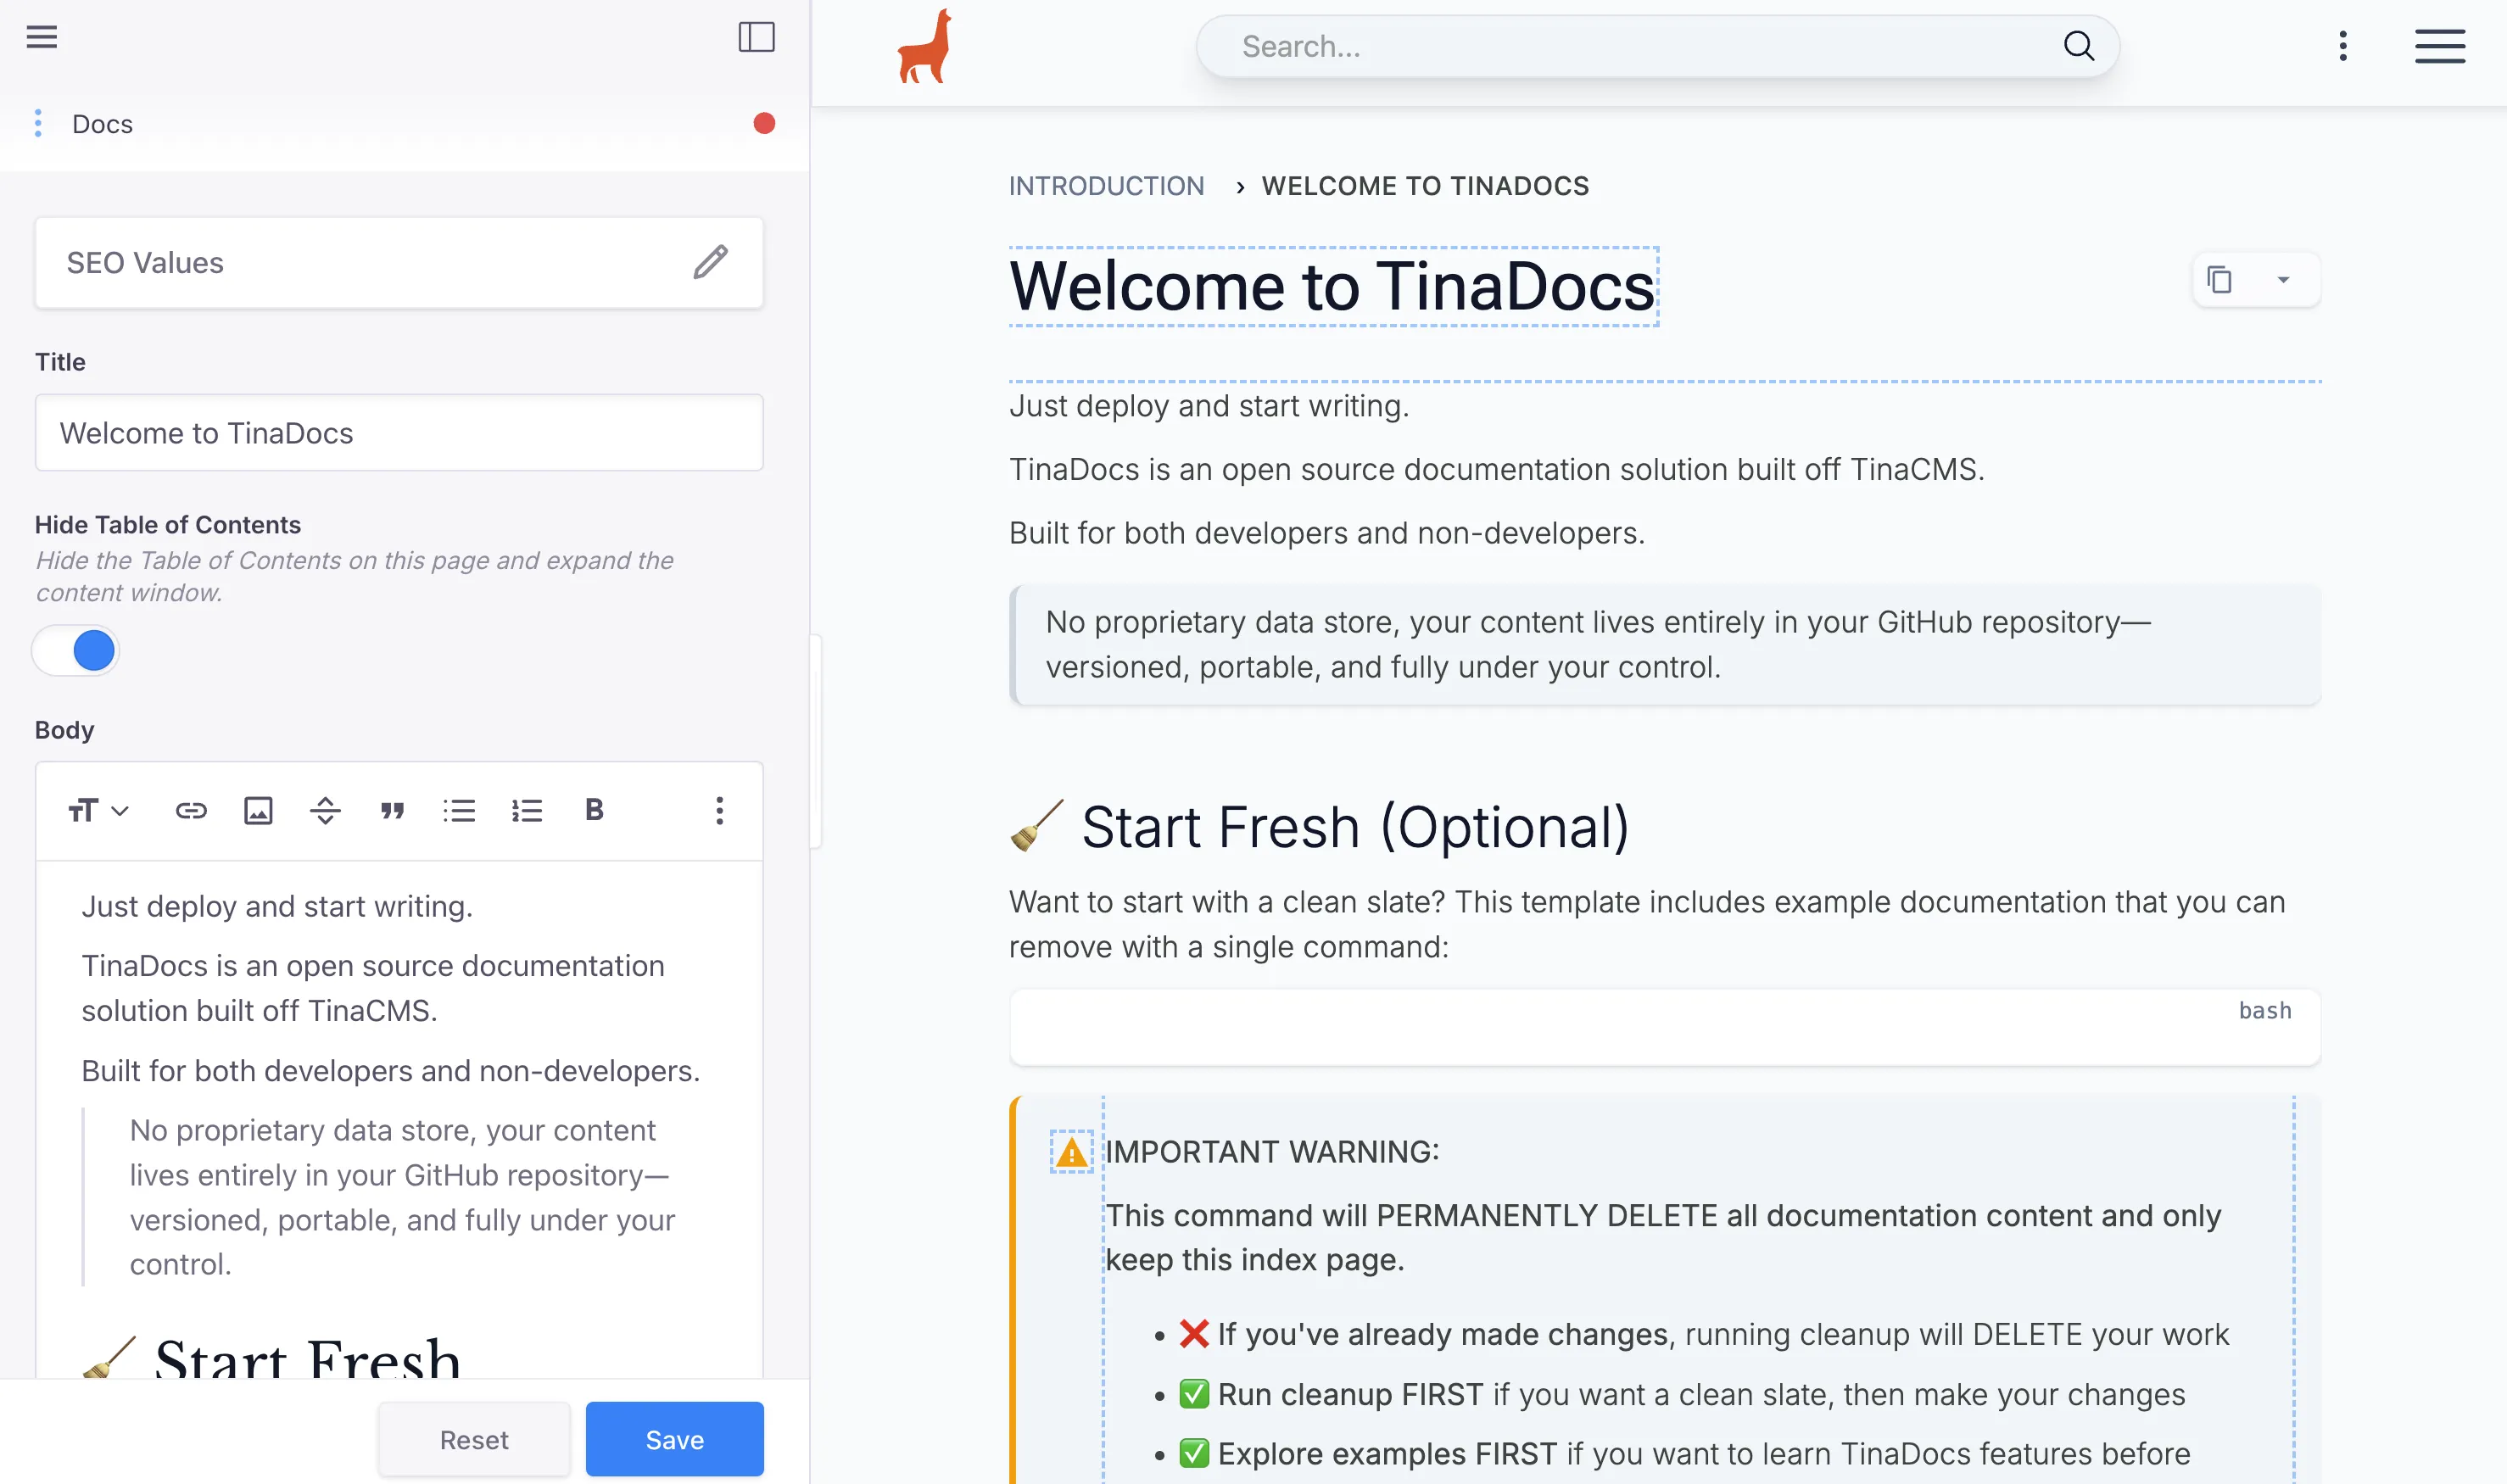Image resolution: width=2507 pixels, height=1484 pixels.
Task: Click 'Built for both developers' preview line
Action: click(x=1327, y=533)
